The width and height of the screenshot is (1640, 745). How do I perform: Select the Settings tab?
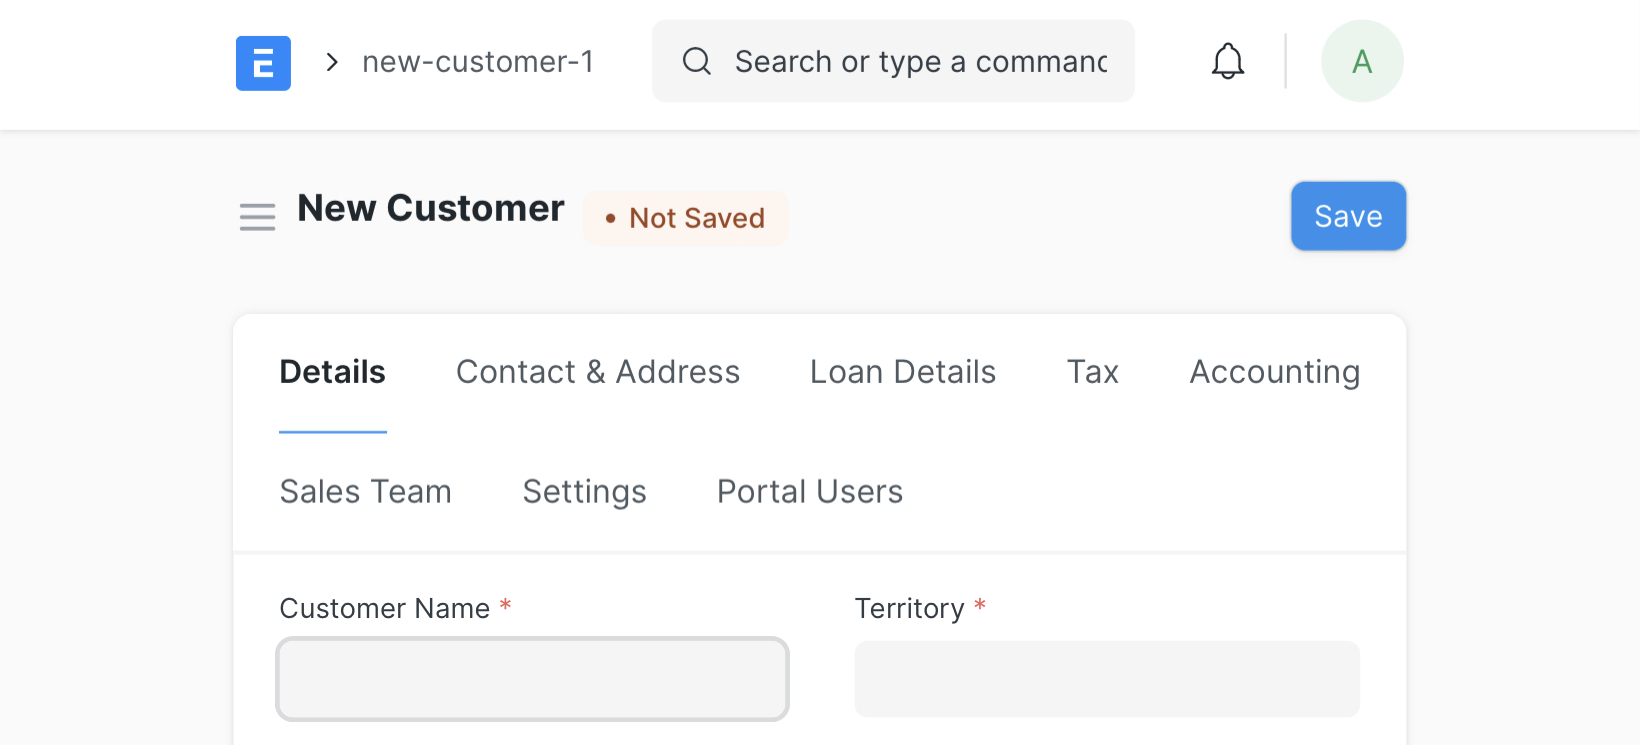[x=584, y=491]
